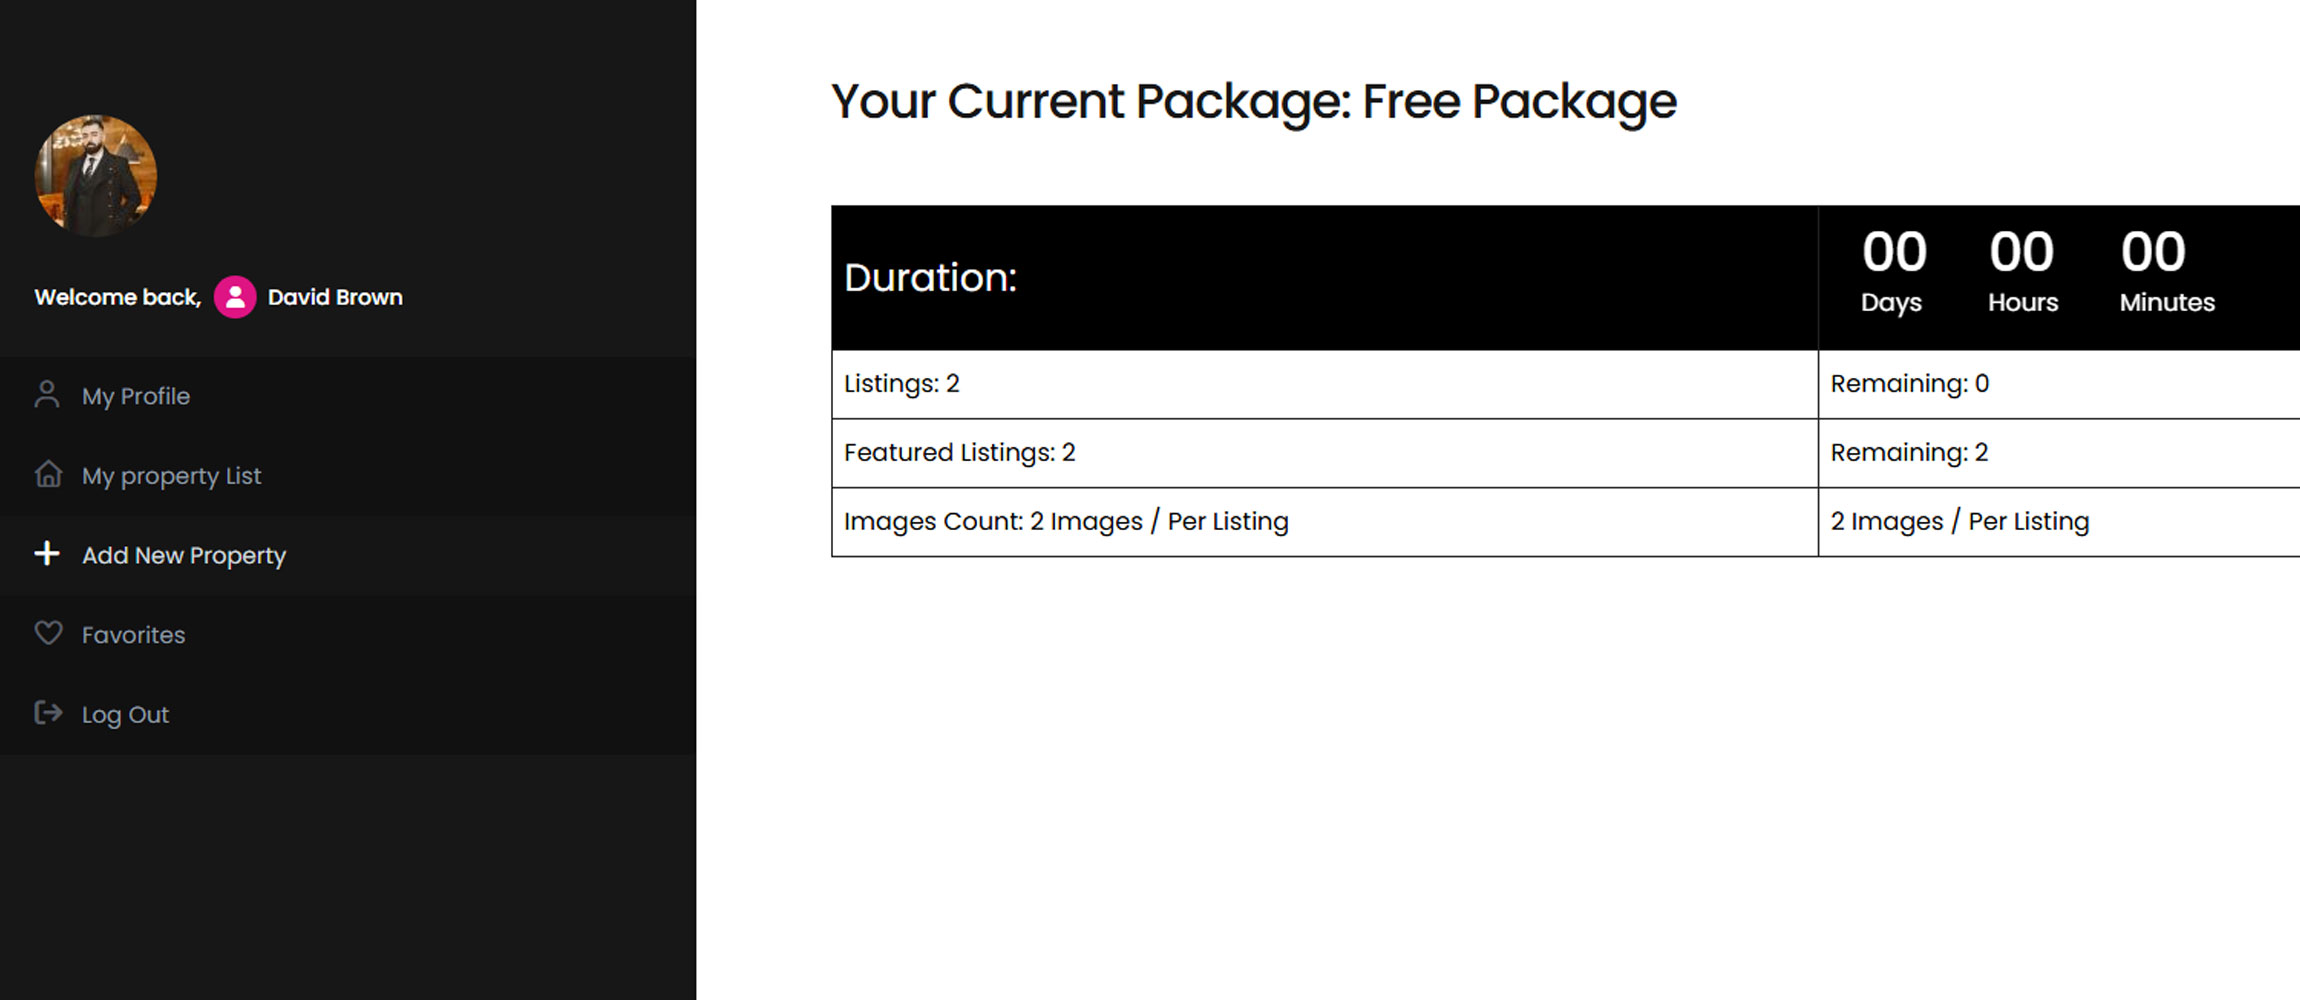Viewport: 2300px width, 1000px height.
Task: Click the Your Current Package heading
Action: tap(1253, 101)
